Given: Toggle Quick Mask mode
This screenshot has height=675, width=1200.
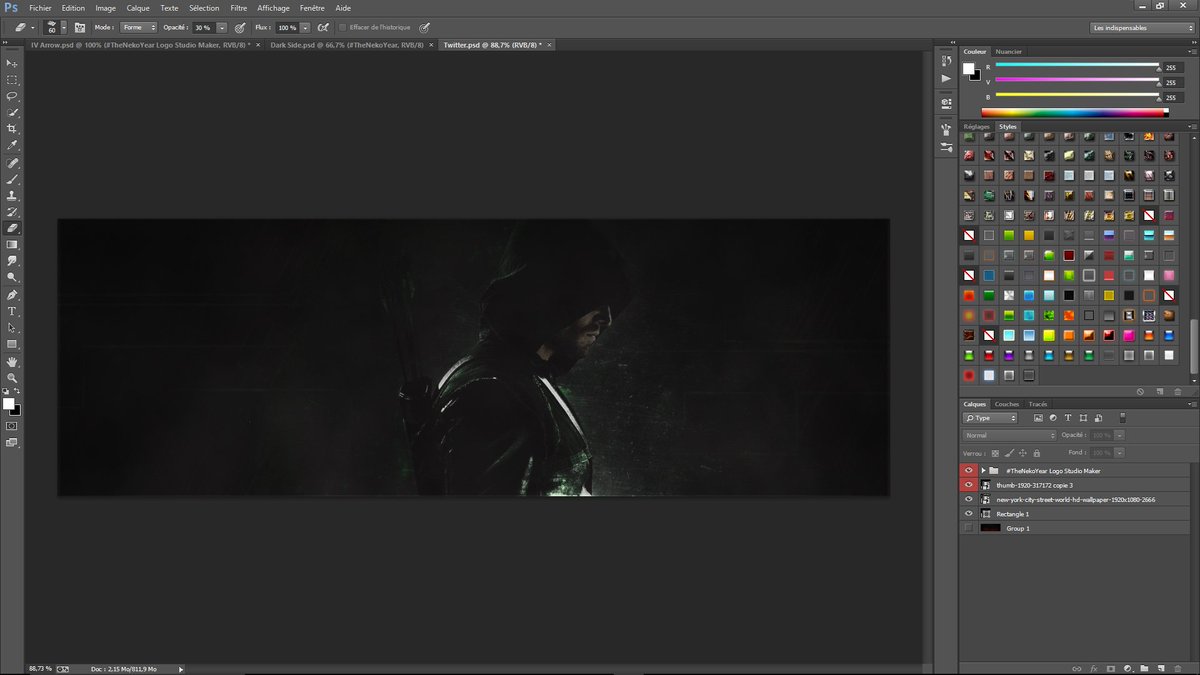Looking at the screenshot, I should coord(12,426).
